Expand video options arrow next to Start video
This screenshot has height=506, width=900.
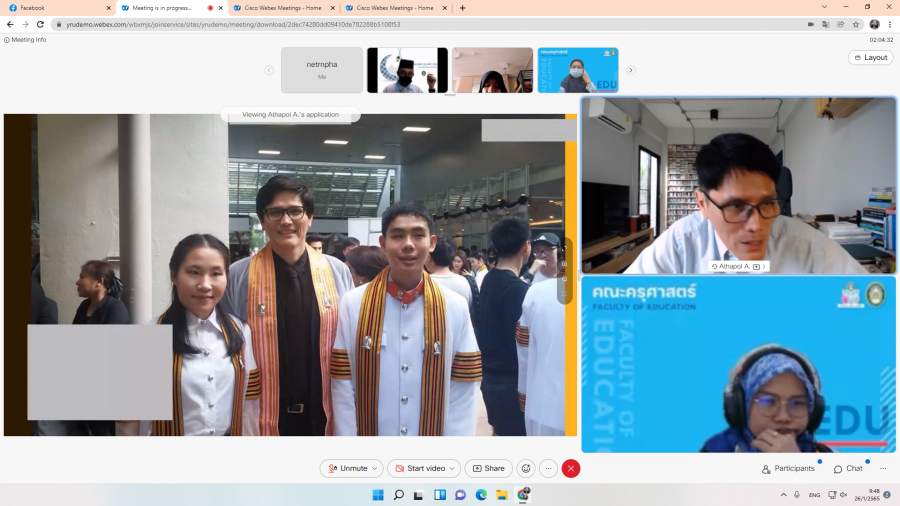pyautogui.click(x=453, y=468)
